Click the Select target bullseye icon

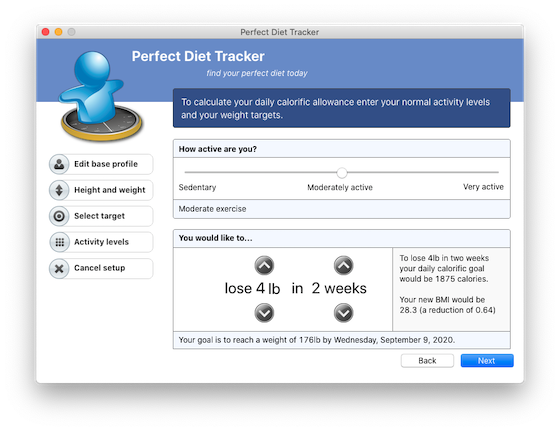coord(59,216)
